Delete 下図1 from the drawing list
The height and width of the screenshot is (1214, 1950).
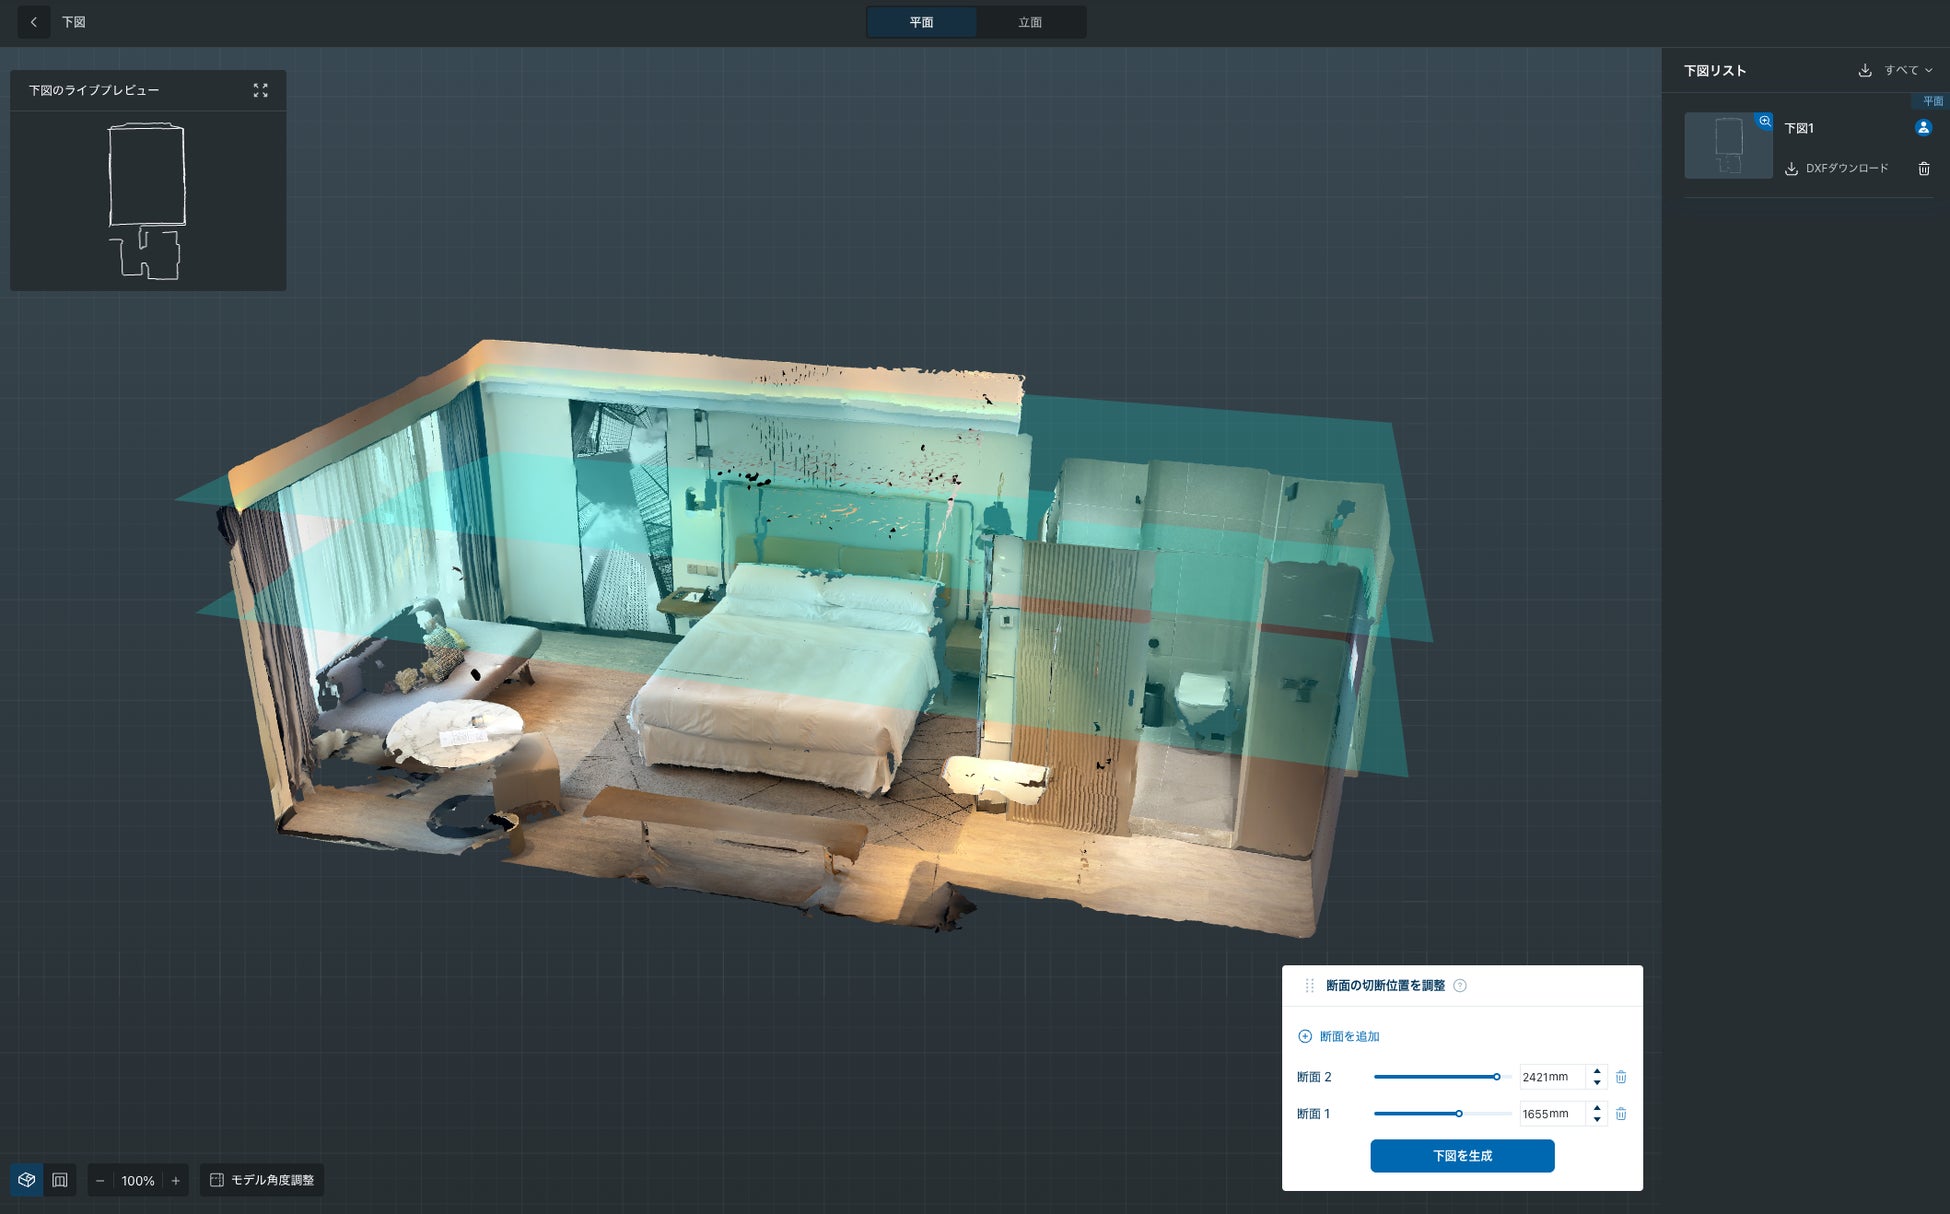[x=1923, y=169]
